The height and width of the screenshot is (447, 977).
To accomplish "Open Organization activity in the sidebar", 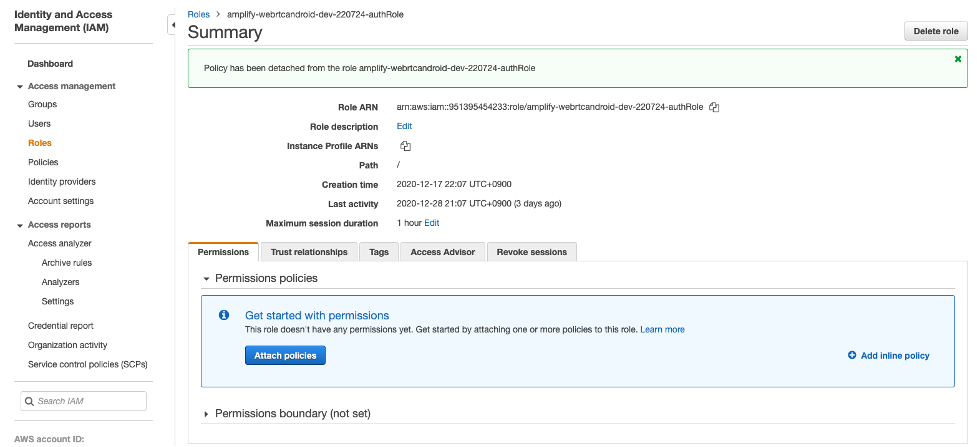I will (68, 345).
